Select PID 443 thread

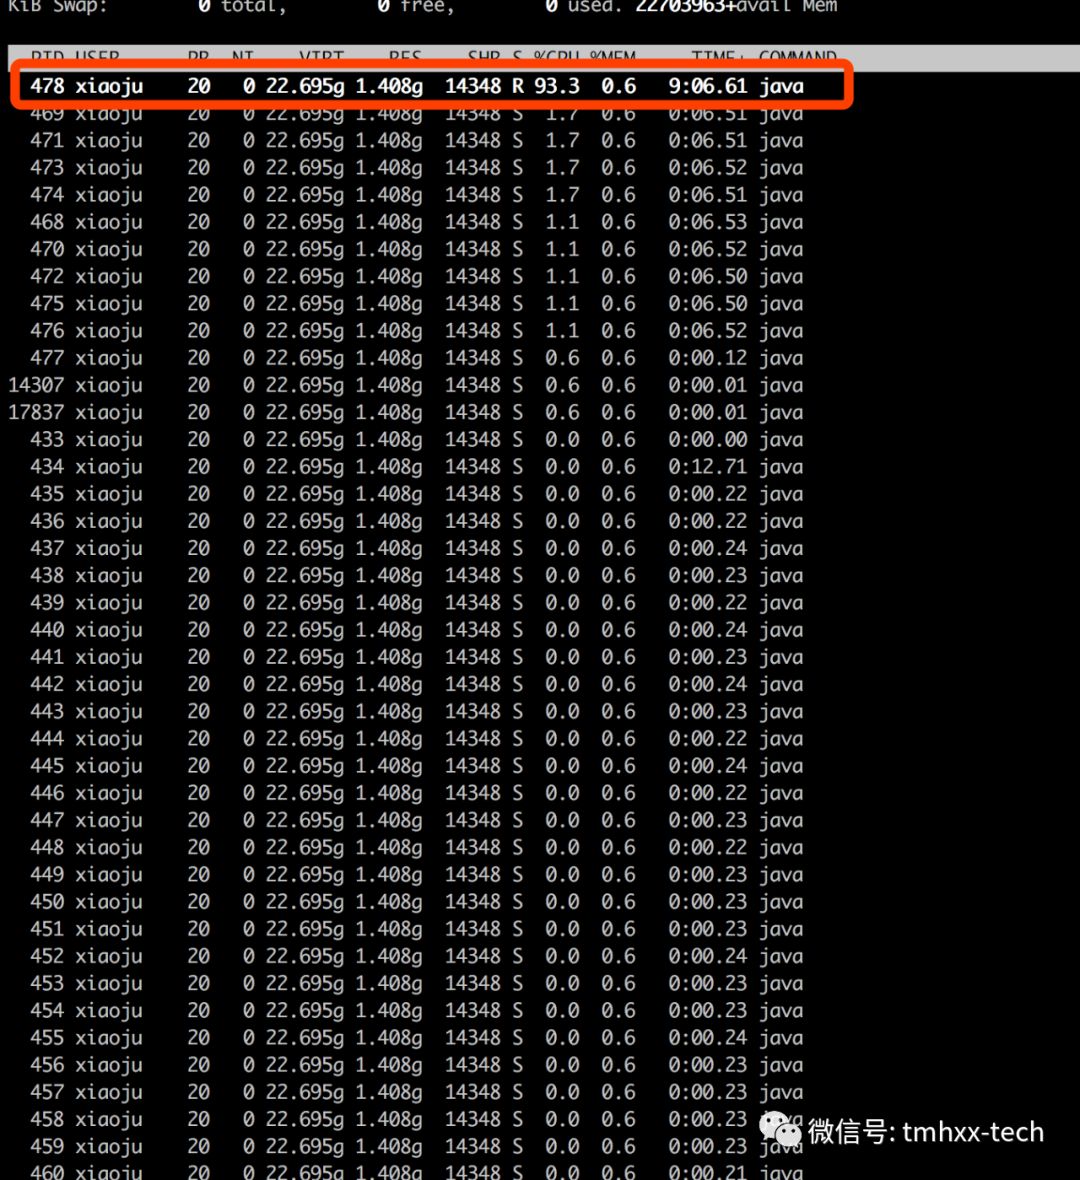47,711
